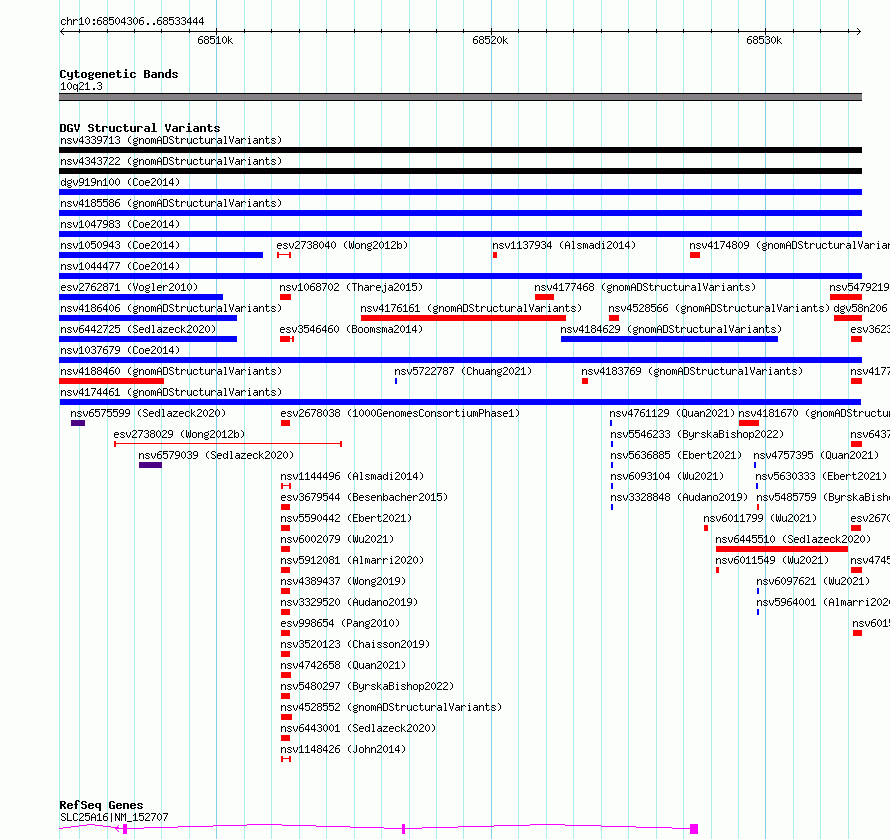Image resolution: width=890 pixels, height=839 pixels.
Task: Click nsv4528566 gnomADStructuralVariants label
Action: tap(719, 308)
